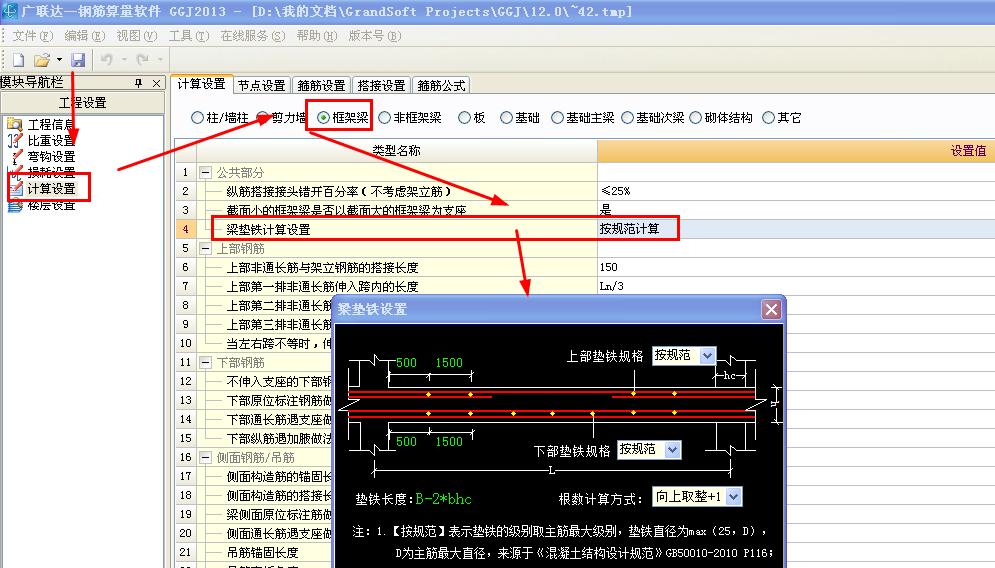Image resolution: width=995 pixels, height=568 pixels.
Task: Open the dropdown arrow beside Open folder
Action: [59, 60]
